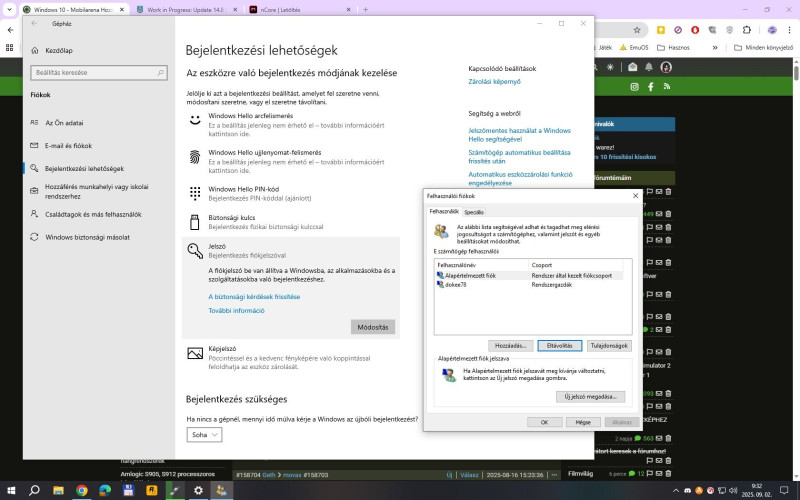This screenshot has height=500, width=800.
Task: Click the Settings gear on the taskbar
Action: click(198, 490)
